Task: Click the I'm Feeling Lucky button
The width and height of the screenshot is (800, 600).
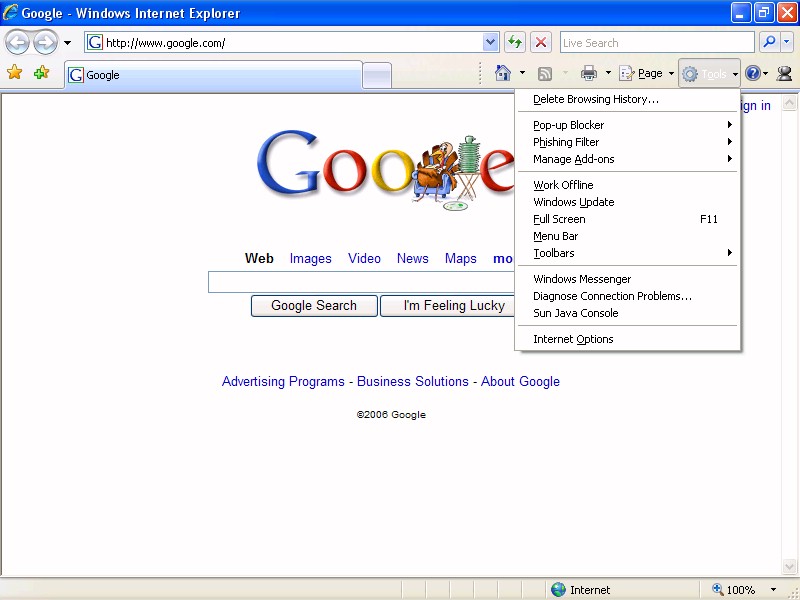Action: 447,306
